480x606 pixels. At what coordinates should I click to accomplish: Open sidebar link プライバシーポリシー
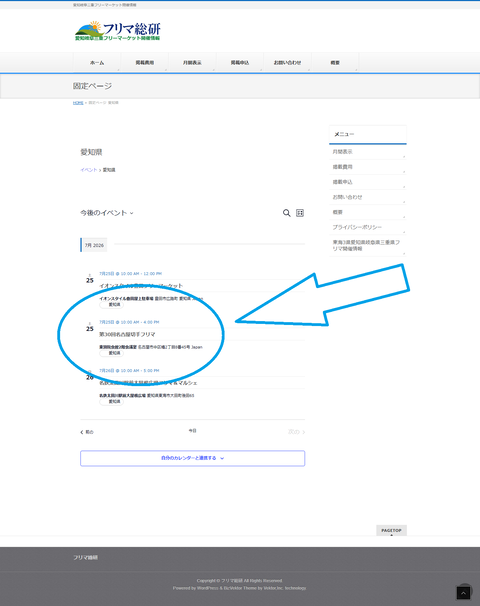(368, 227)
